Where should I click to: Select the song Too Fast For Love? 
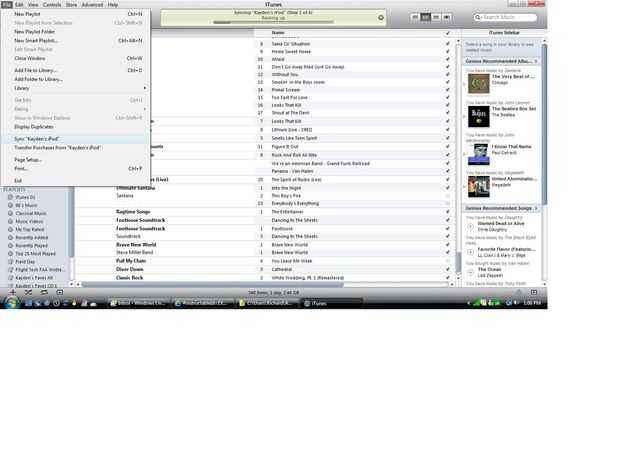[x=289, y=97]
